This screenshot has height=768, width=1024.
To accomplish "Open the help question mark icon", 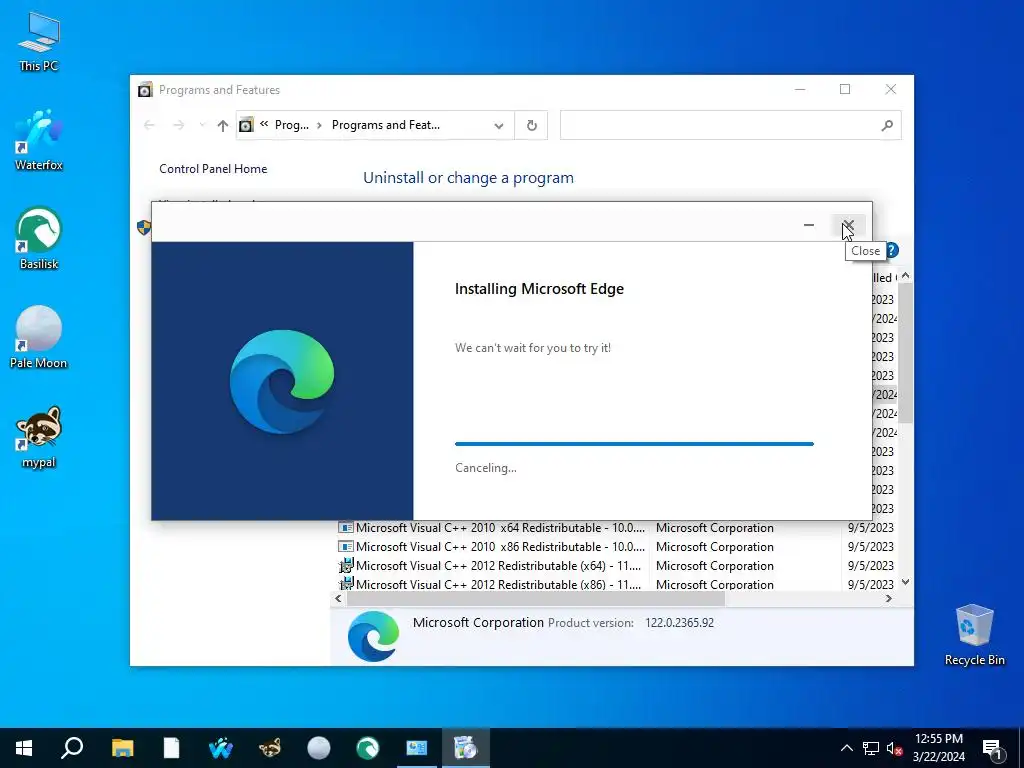I will tap(892, 250).
